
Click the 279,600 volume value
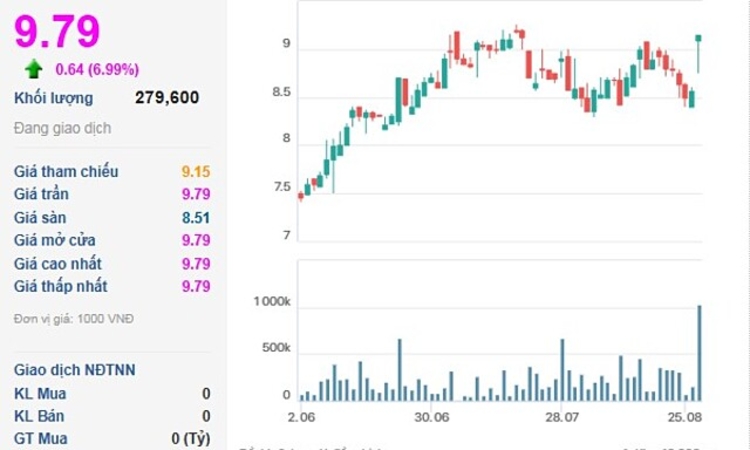pyautogui.click(x=166, y=98)
